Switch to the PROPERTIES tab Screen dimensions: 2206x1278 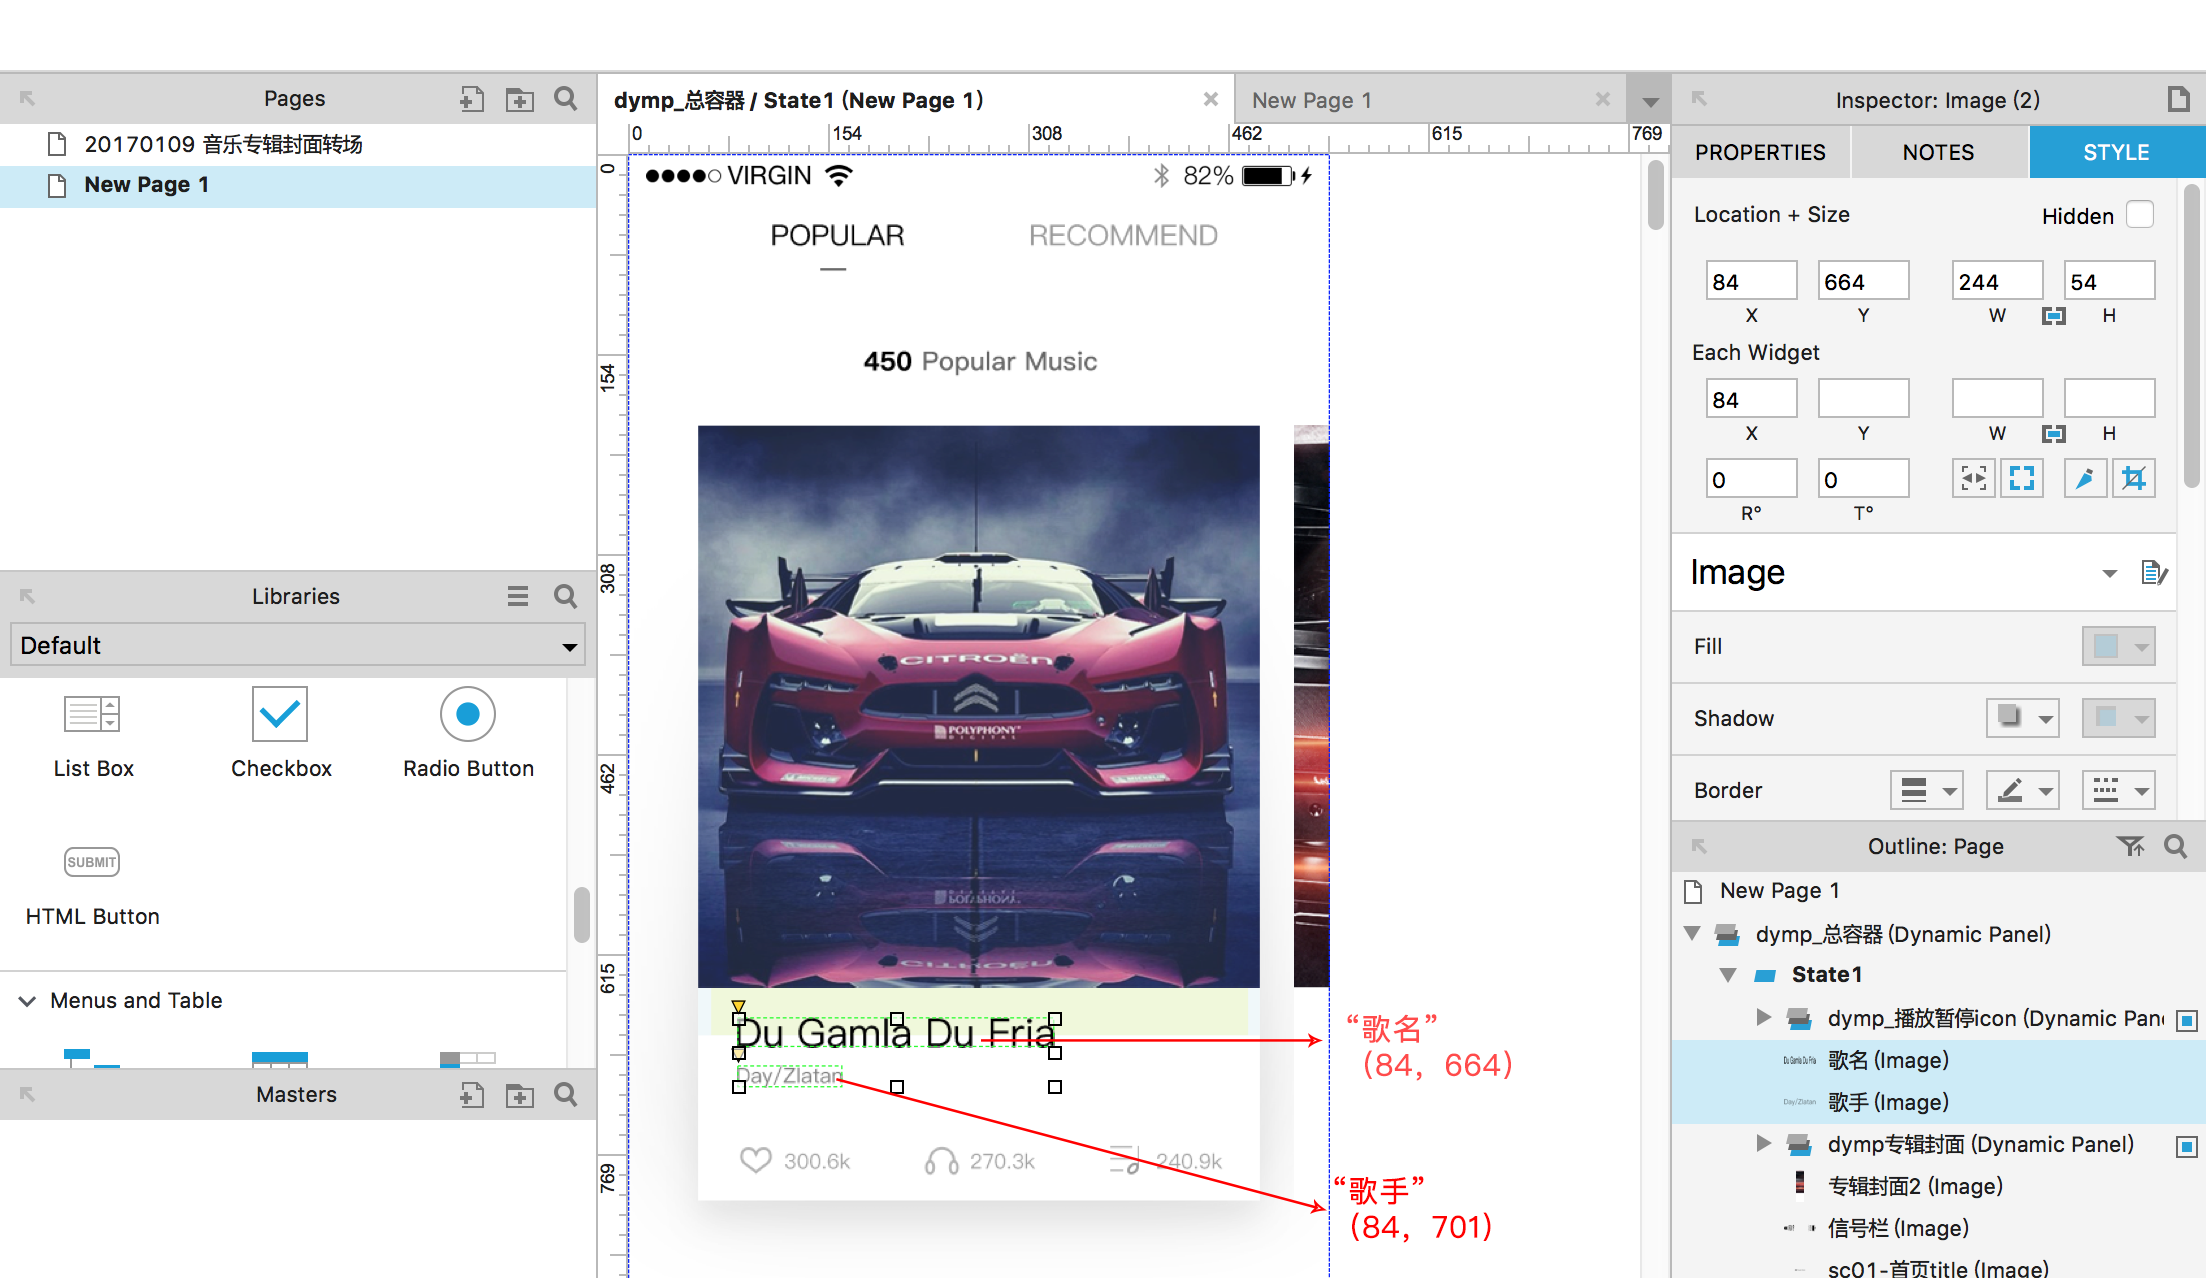(x=1759, y=152)
